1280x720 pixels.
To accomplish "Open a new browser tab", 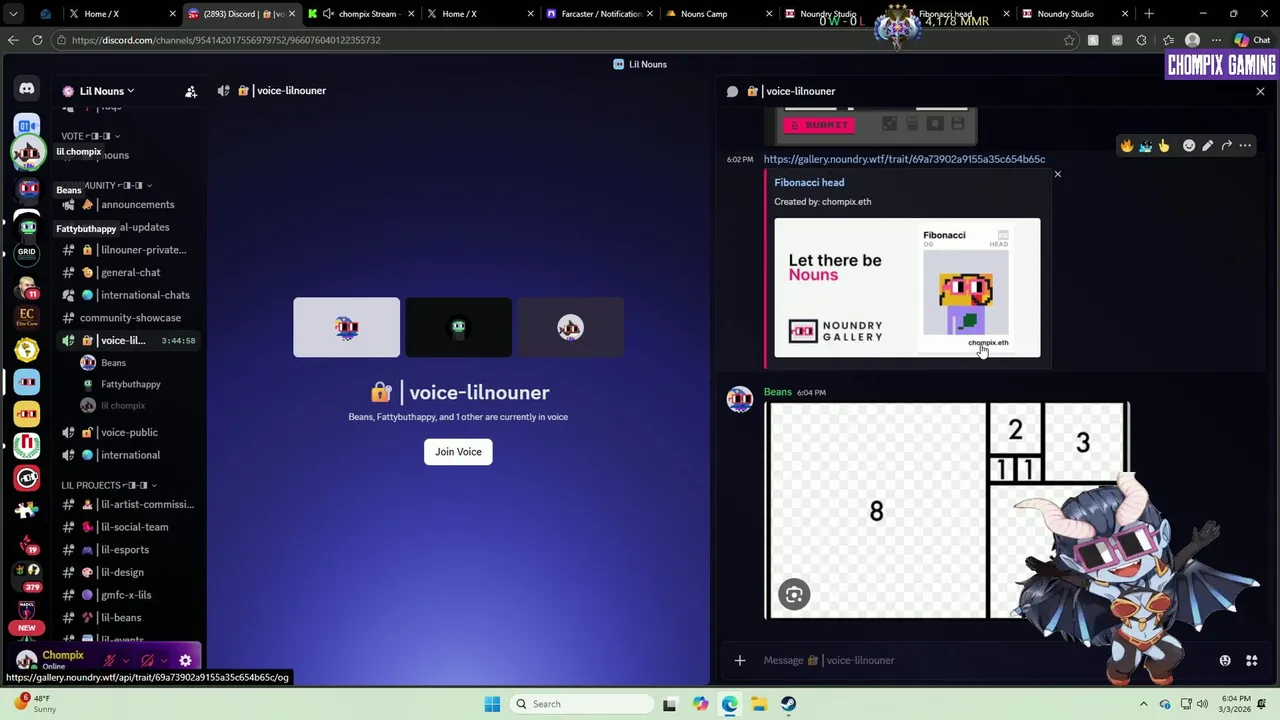I will tap(1149, 14).
